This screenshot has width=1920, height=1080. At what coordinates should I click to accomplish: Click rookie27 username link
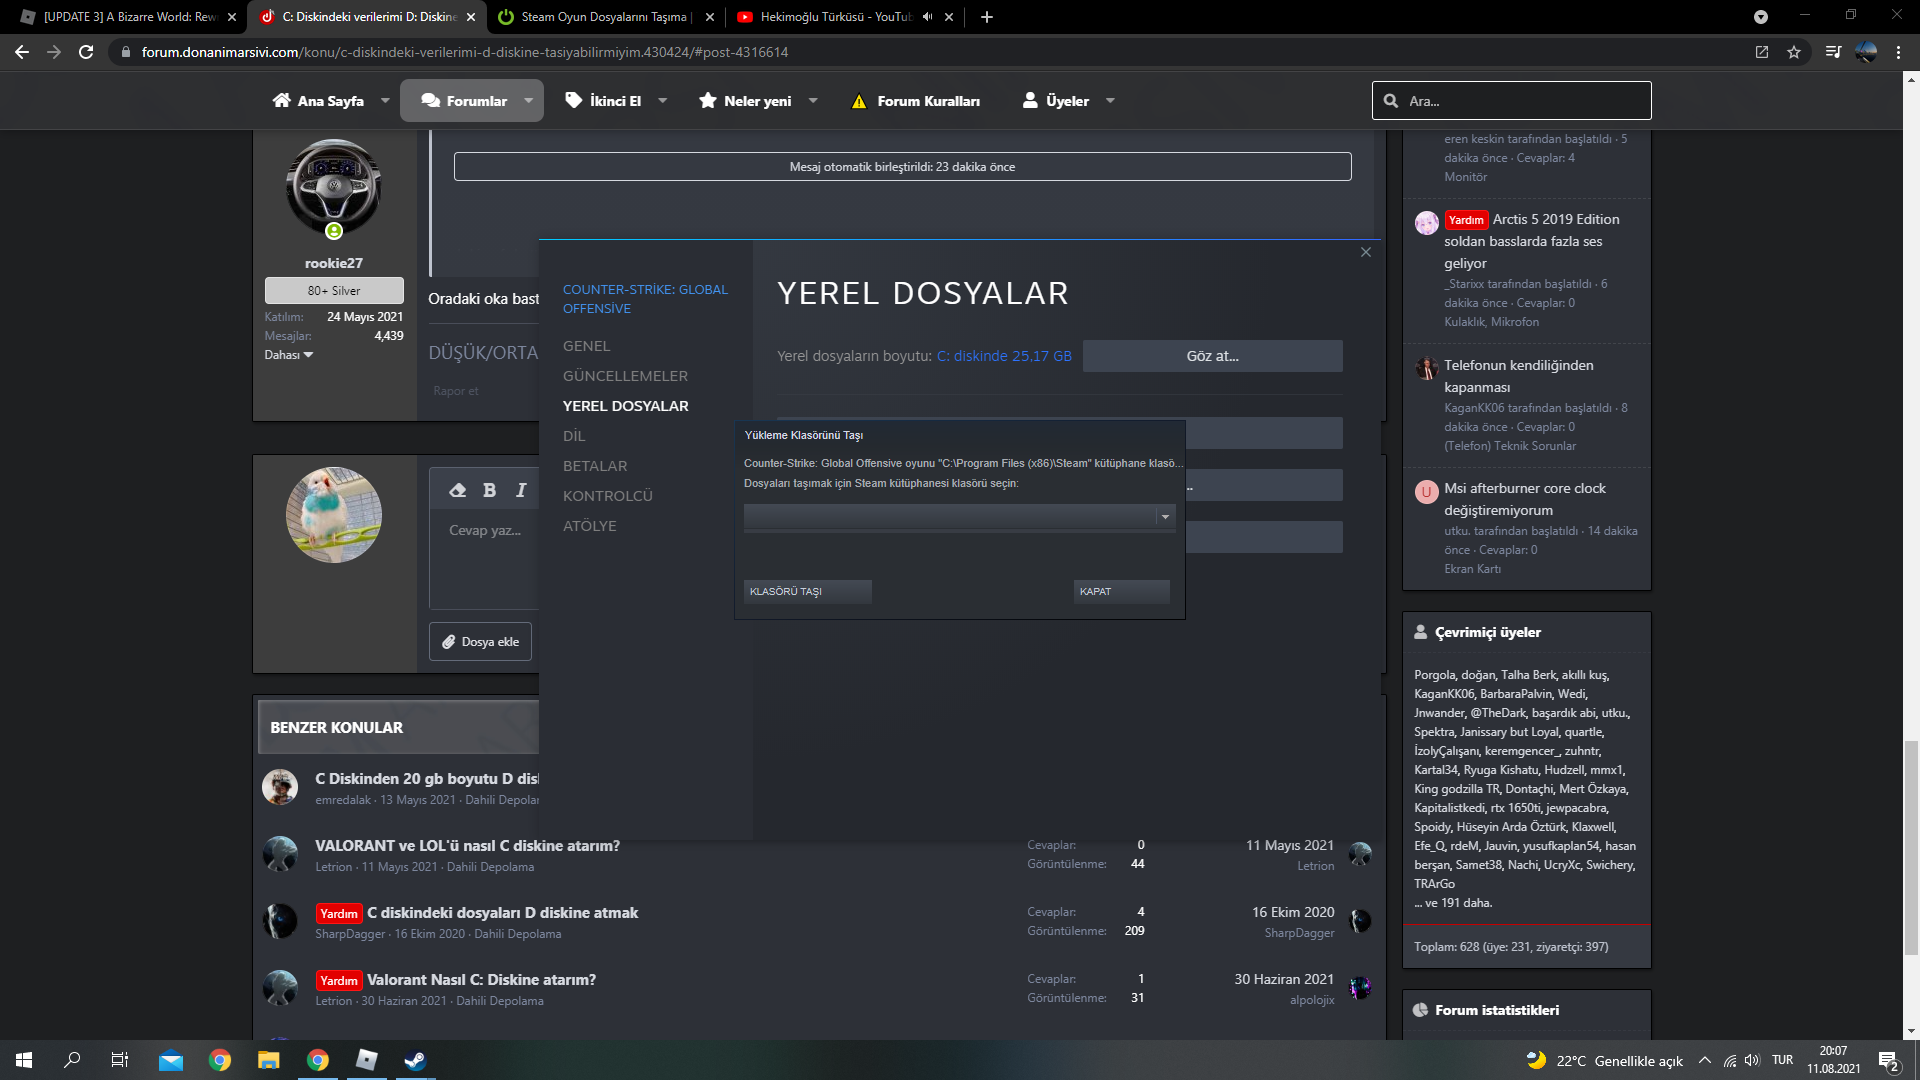pos(334,263)
